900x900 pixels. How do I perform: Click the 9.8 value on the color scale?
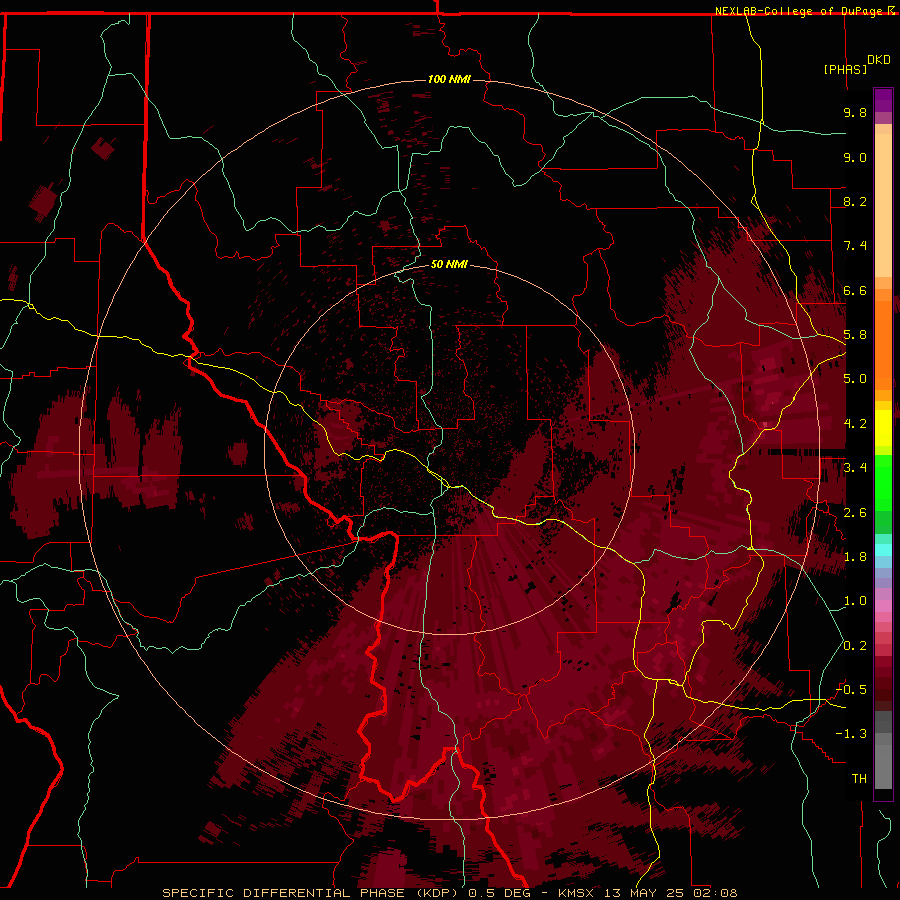(855, 112)
